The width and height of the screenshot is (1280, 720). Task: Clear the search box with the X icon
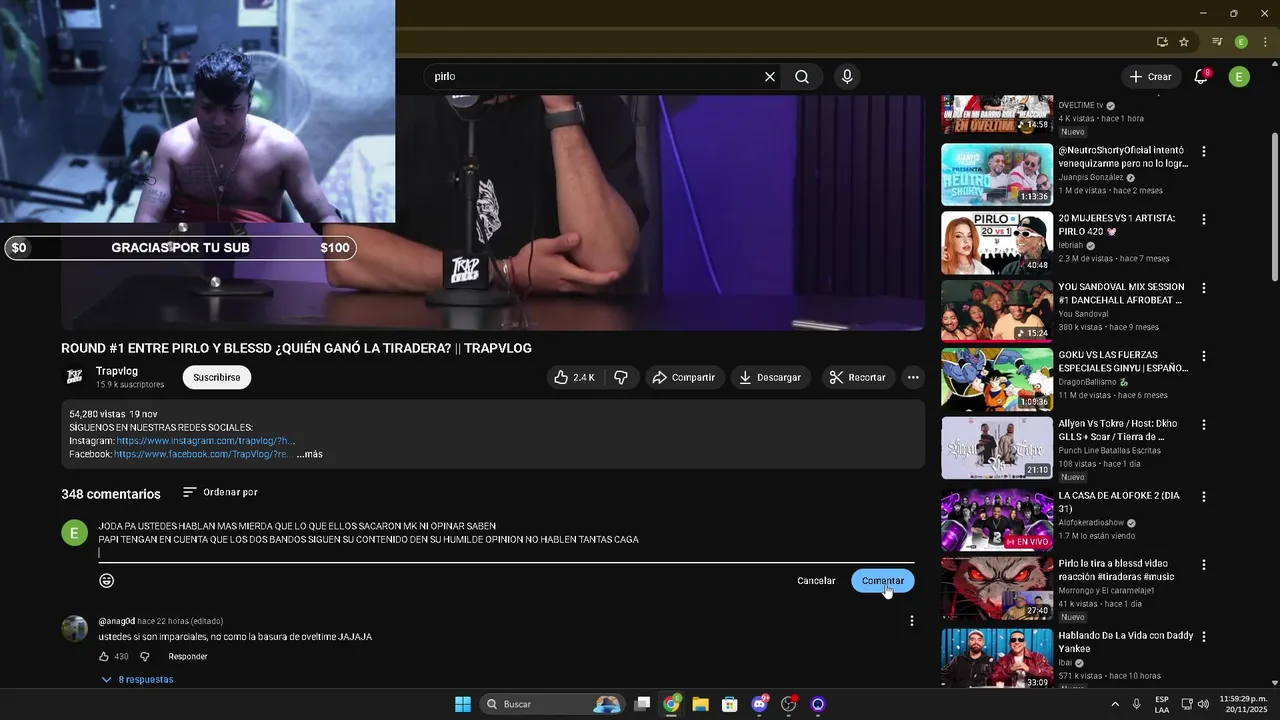pos(770,77)
